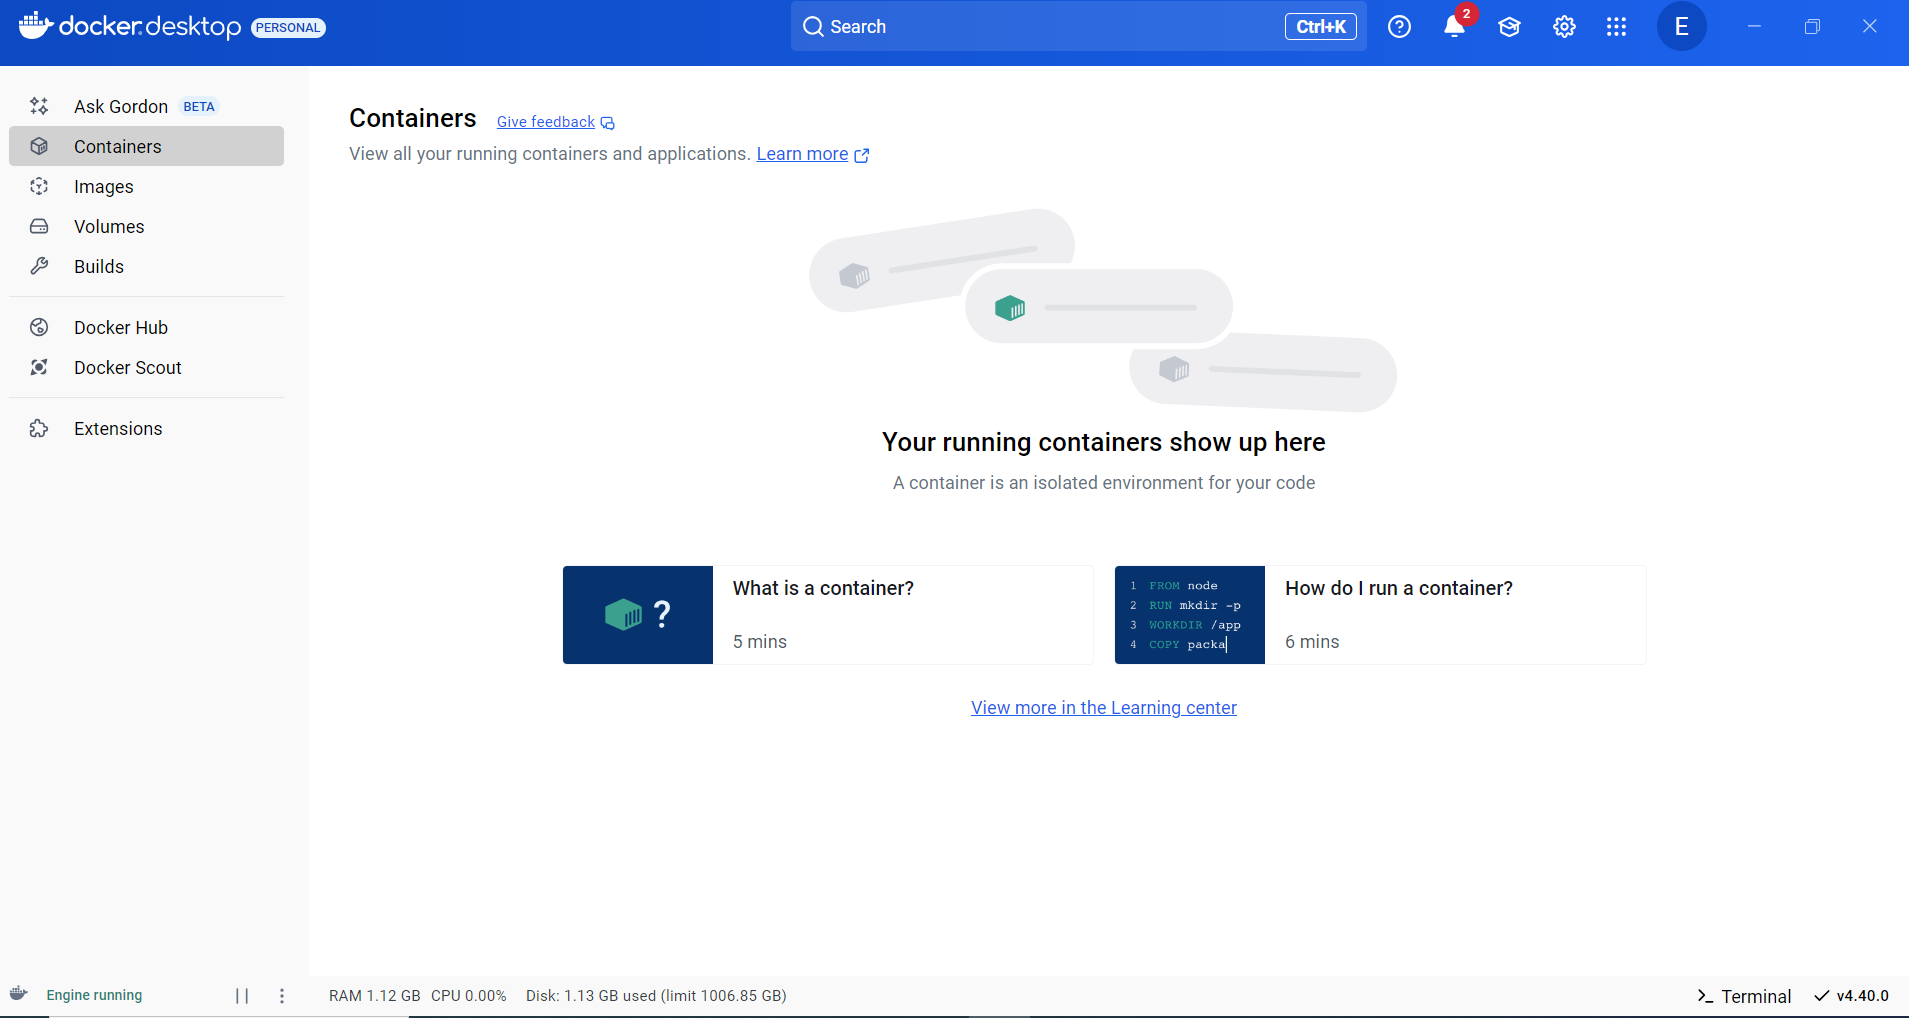The width and height of the screenshot is (1909, 1018).
Task: Click the Containers page heading
Action: point(413,118)
